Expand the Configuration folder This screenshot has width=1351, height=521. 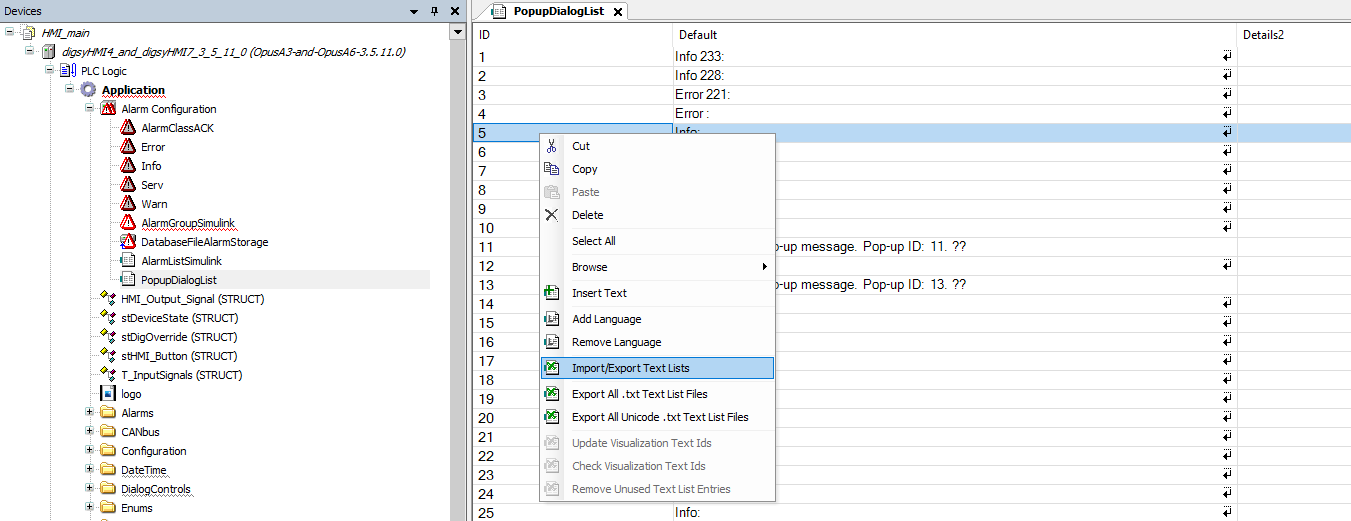89,451
